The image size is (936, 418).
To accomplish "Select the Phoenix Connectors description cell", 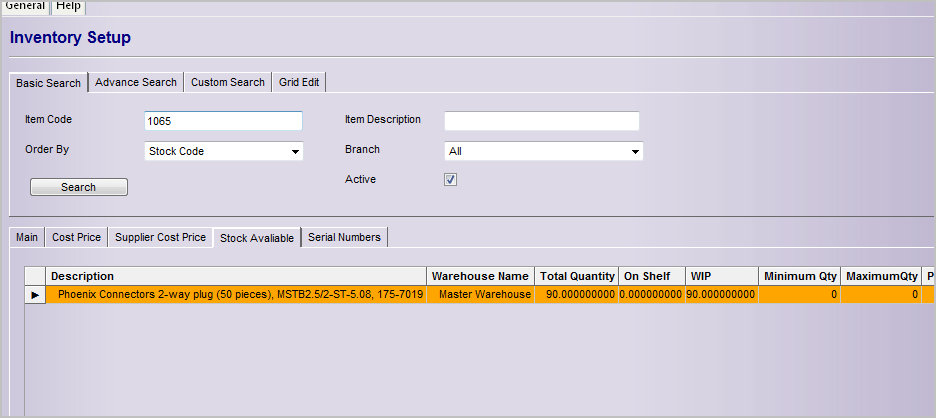I will (240, 295).
